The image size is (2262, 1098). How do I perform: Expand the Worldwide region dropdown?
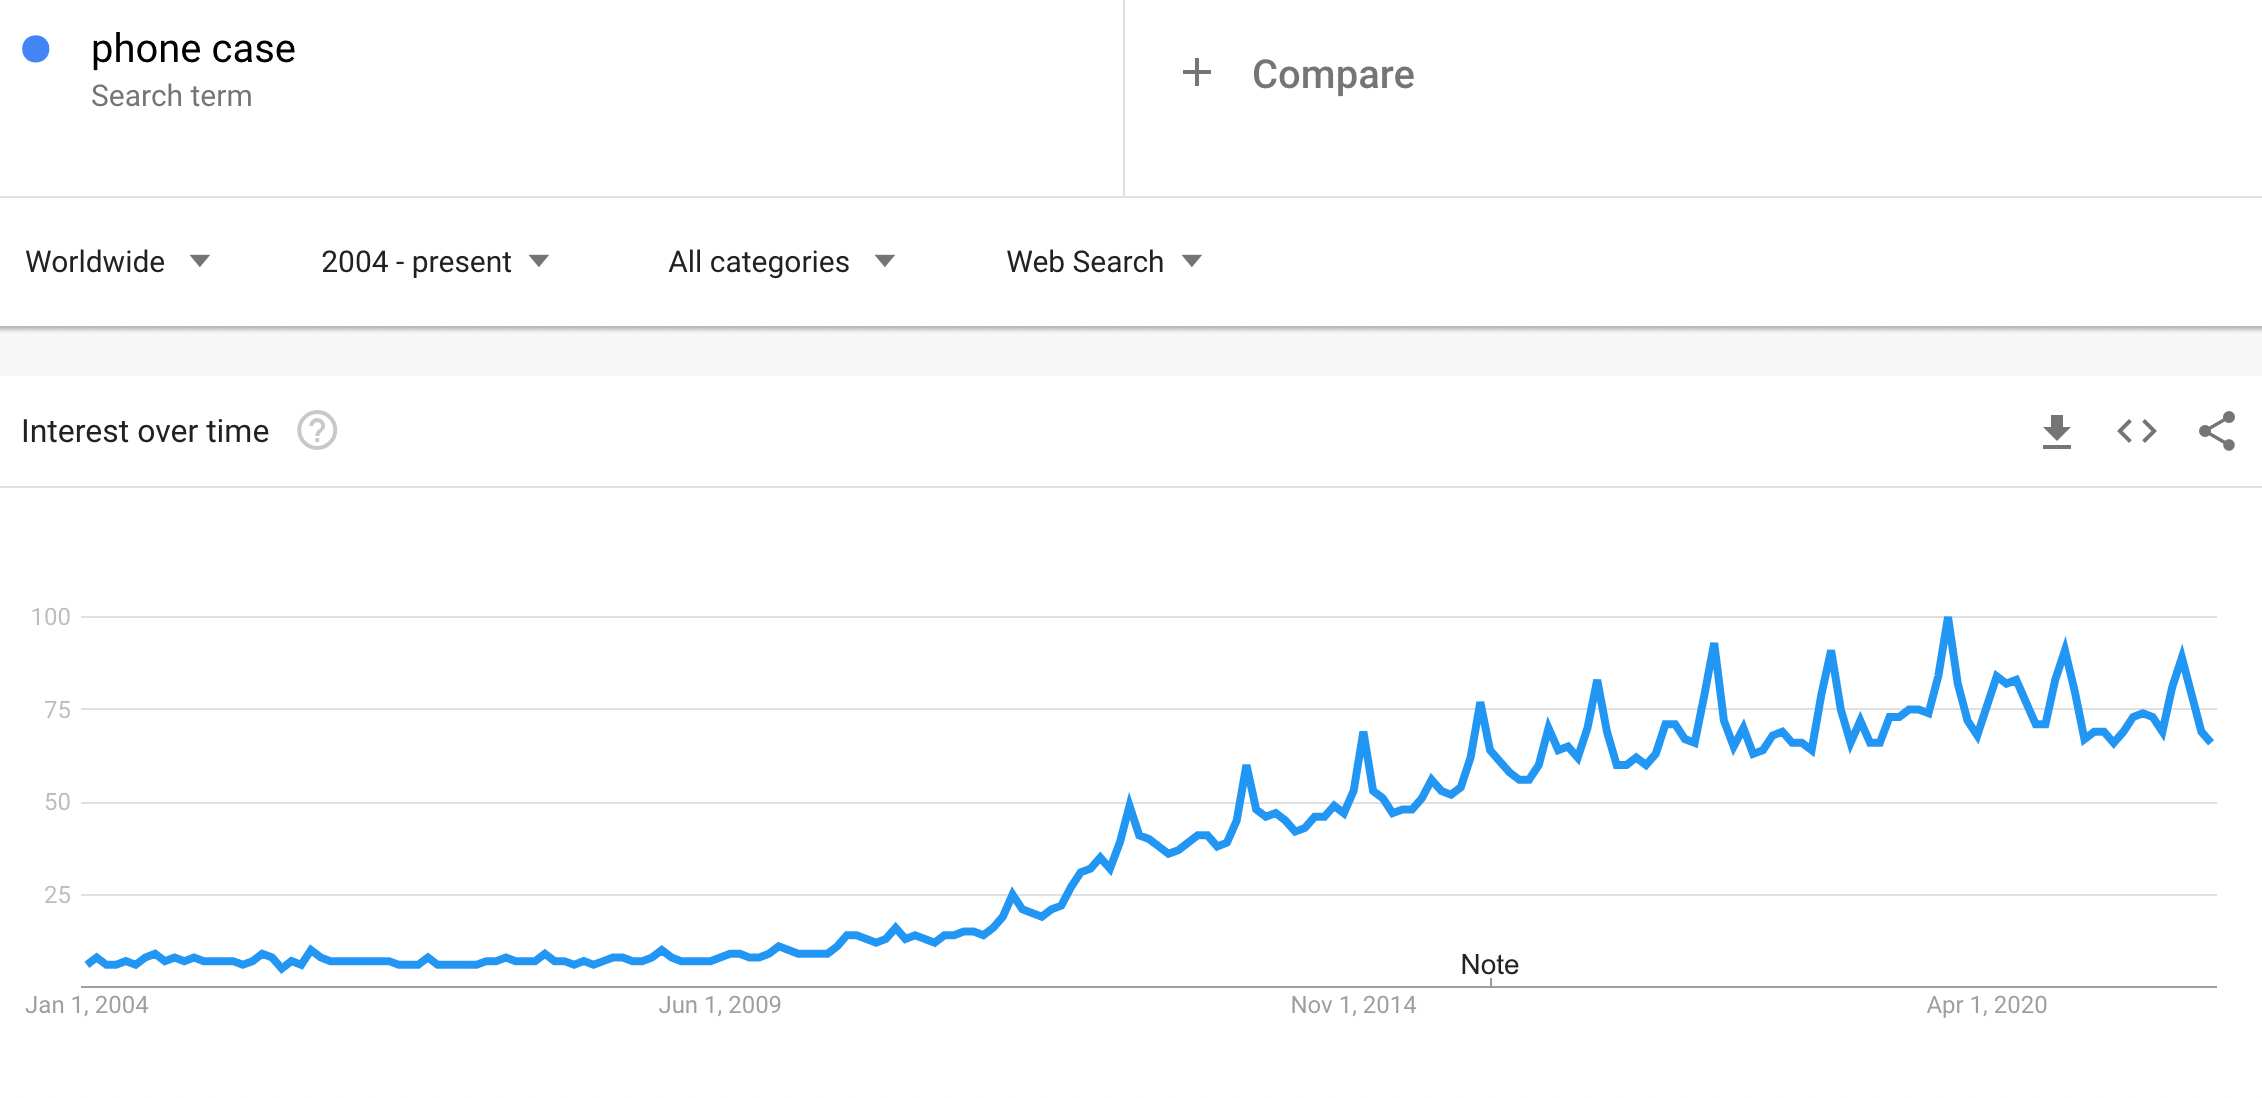pos(118,262)
